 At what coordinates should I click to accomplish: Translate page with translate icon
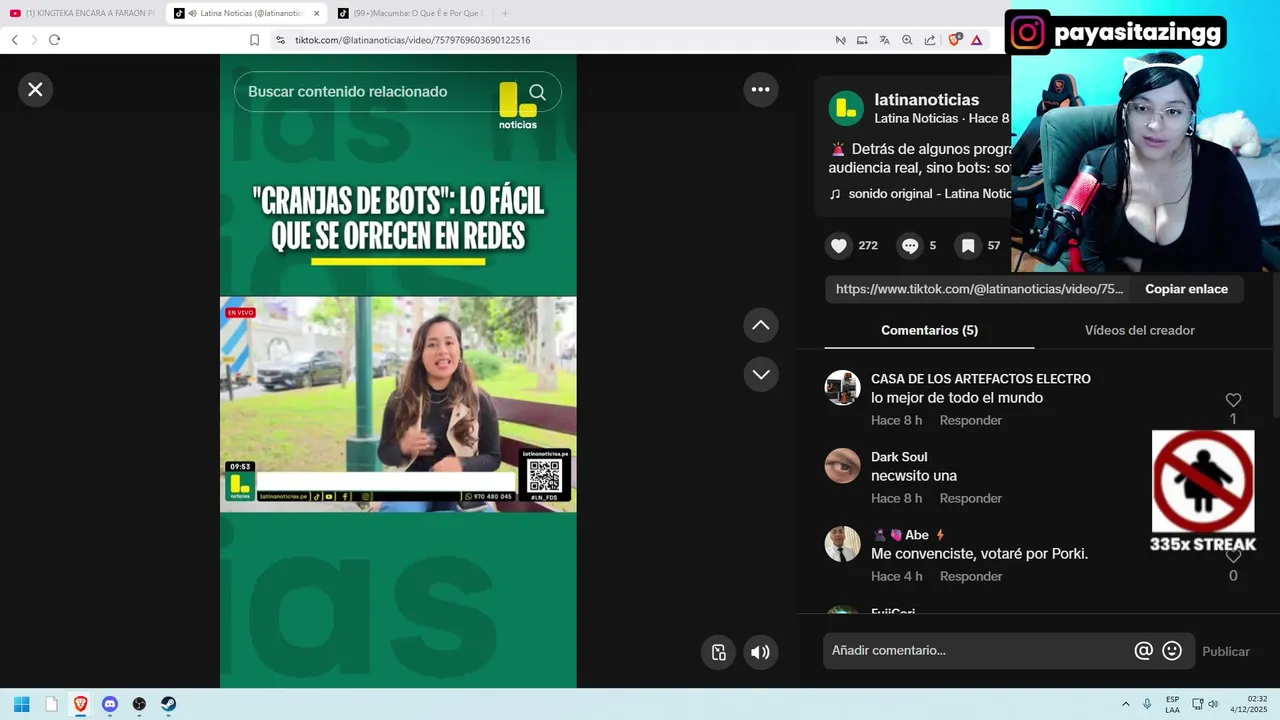coord(885,40)
